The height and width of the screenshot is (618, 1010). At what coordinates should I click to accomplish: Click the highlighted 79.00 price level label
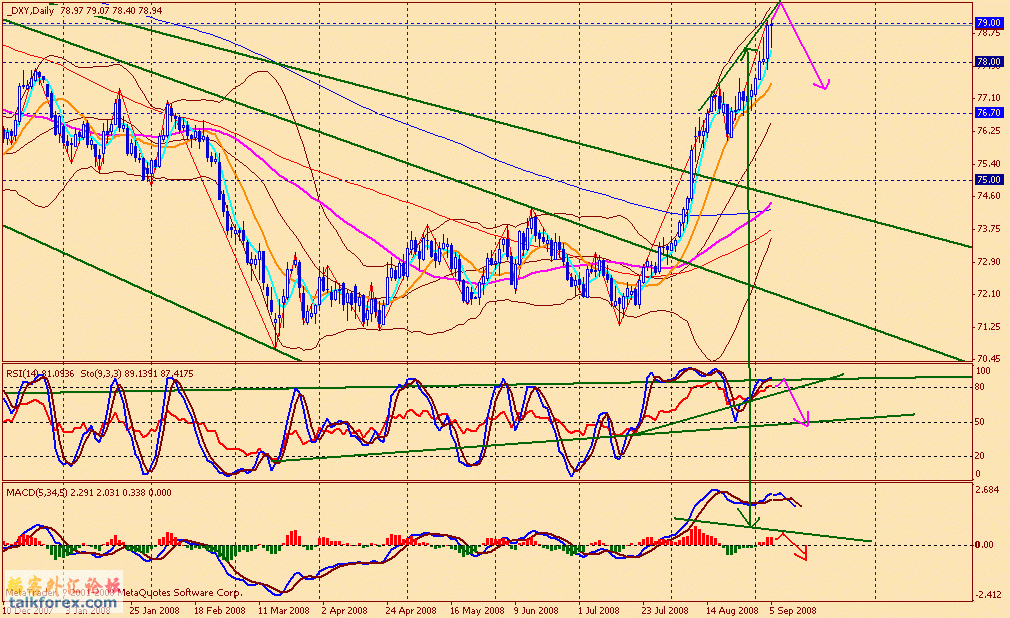click(x=989, y=23)
